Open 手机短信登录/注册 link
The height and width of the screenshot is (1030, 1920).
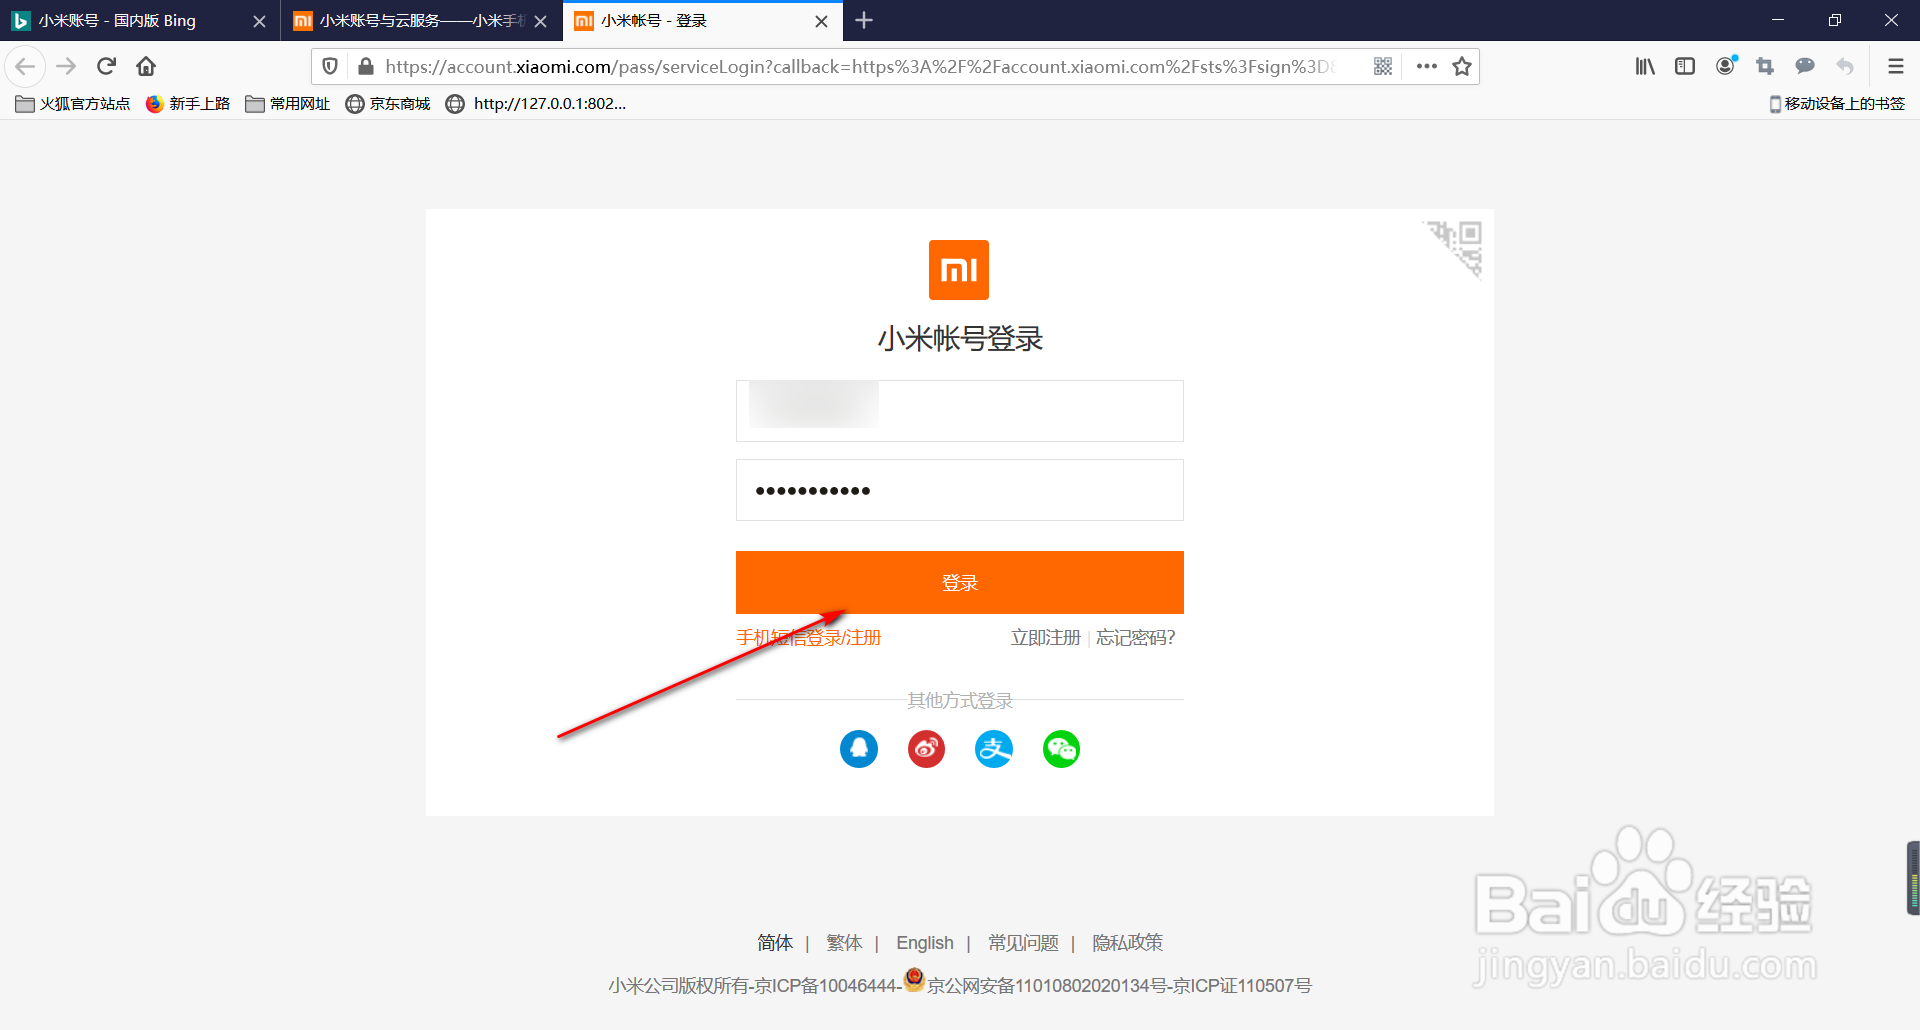coord(809,638)
